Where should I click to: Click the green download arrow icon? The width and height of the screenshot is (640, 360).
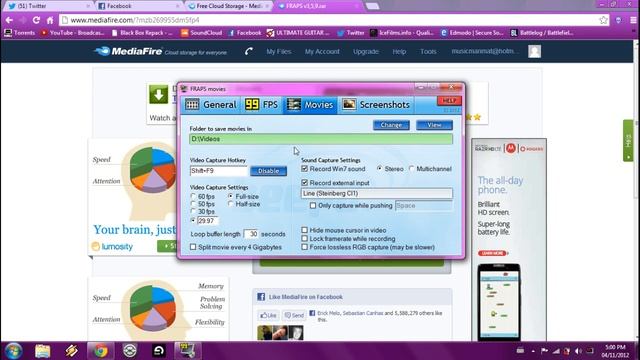click(158, 95)
